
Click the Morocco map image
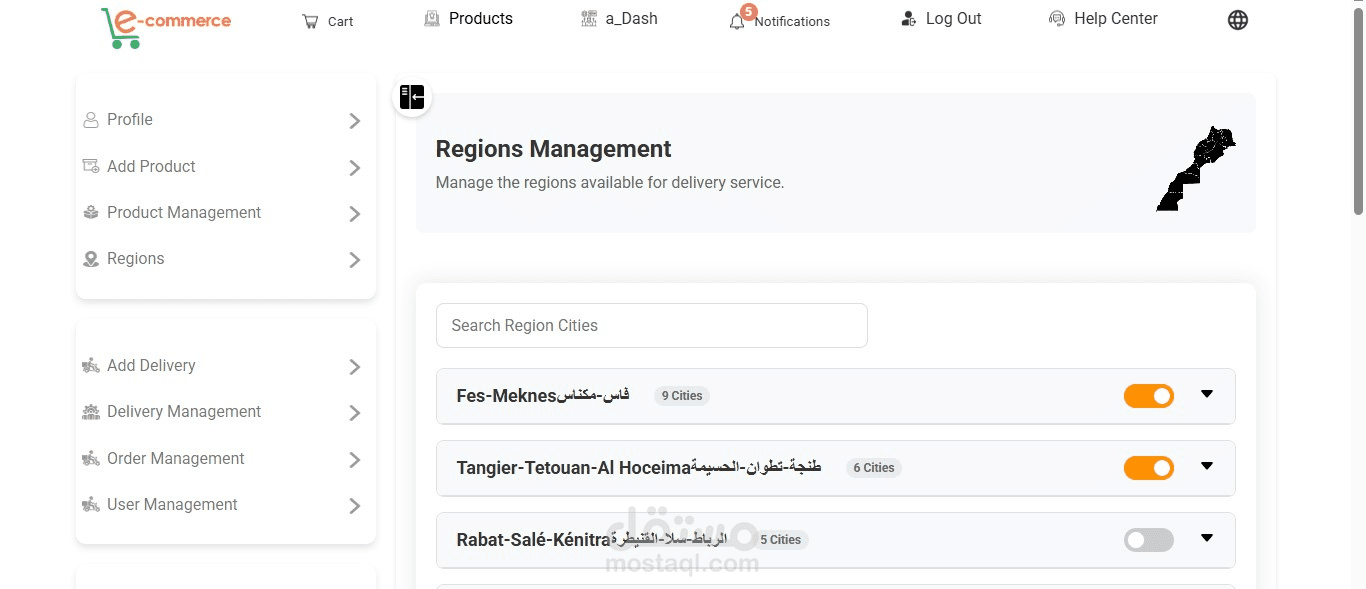[x=1196, y=168]
